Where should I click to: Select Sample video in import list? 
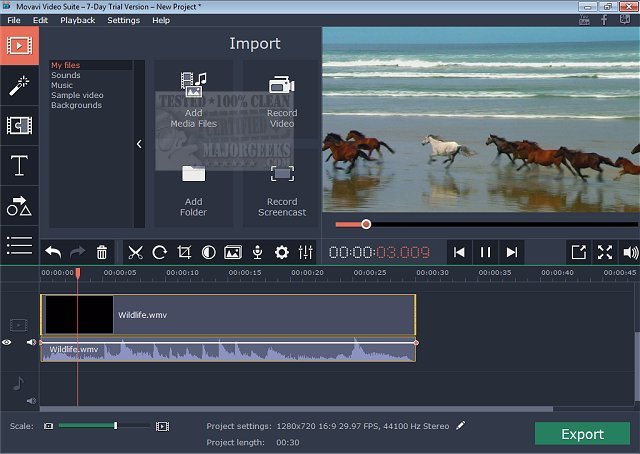pyautogui.click(x=78, y=95)
